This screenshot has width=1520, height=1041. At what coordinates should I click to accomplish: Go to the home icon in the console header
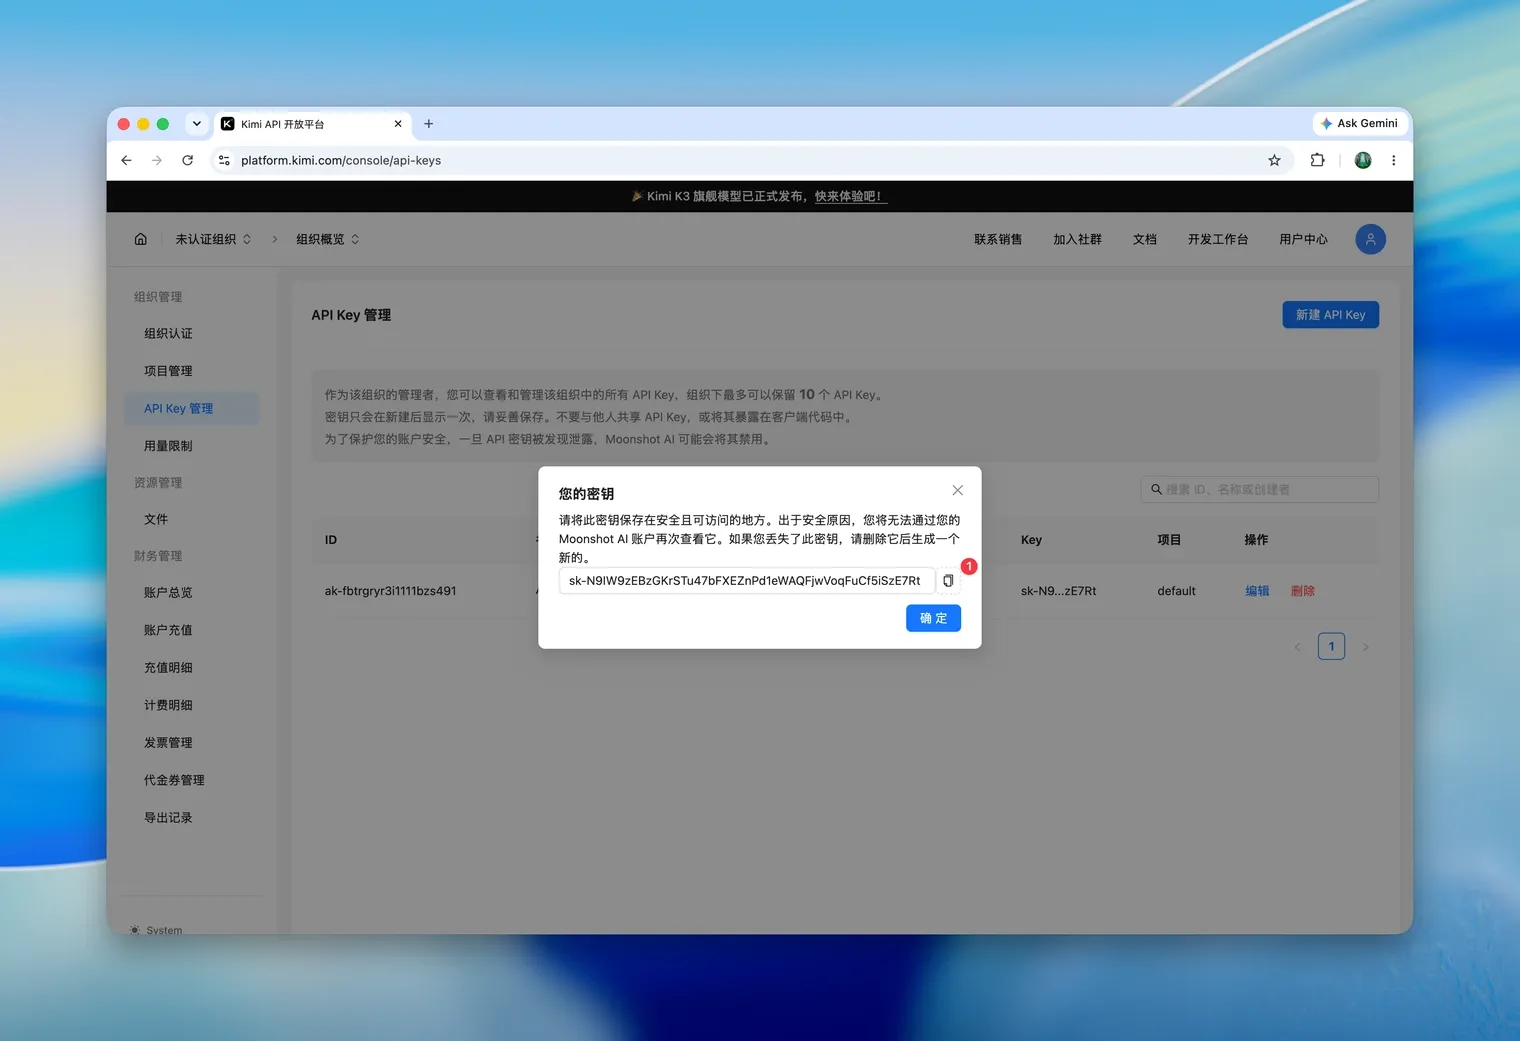(141, 239)
